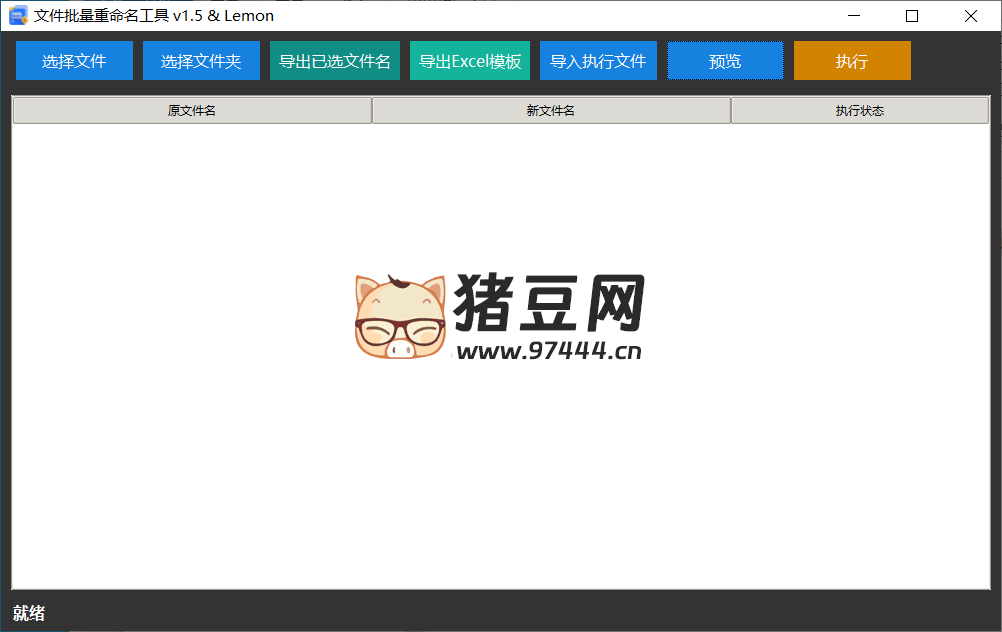Minimize the rename tool window
1002x632 pixels.
[x=854, y=16]
